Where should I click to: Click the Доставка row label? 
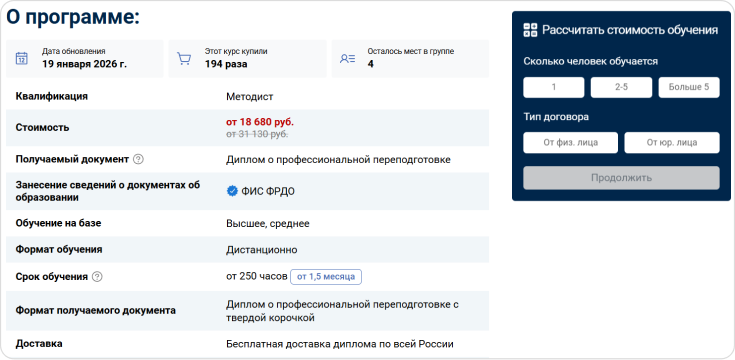[x=39, y=344]
